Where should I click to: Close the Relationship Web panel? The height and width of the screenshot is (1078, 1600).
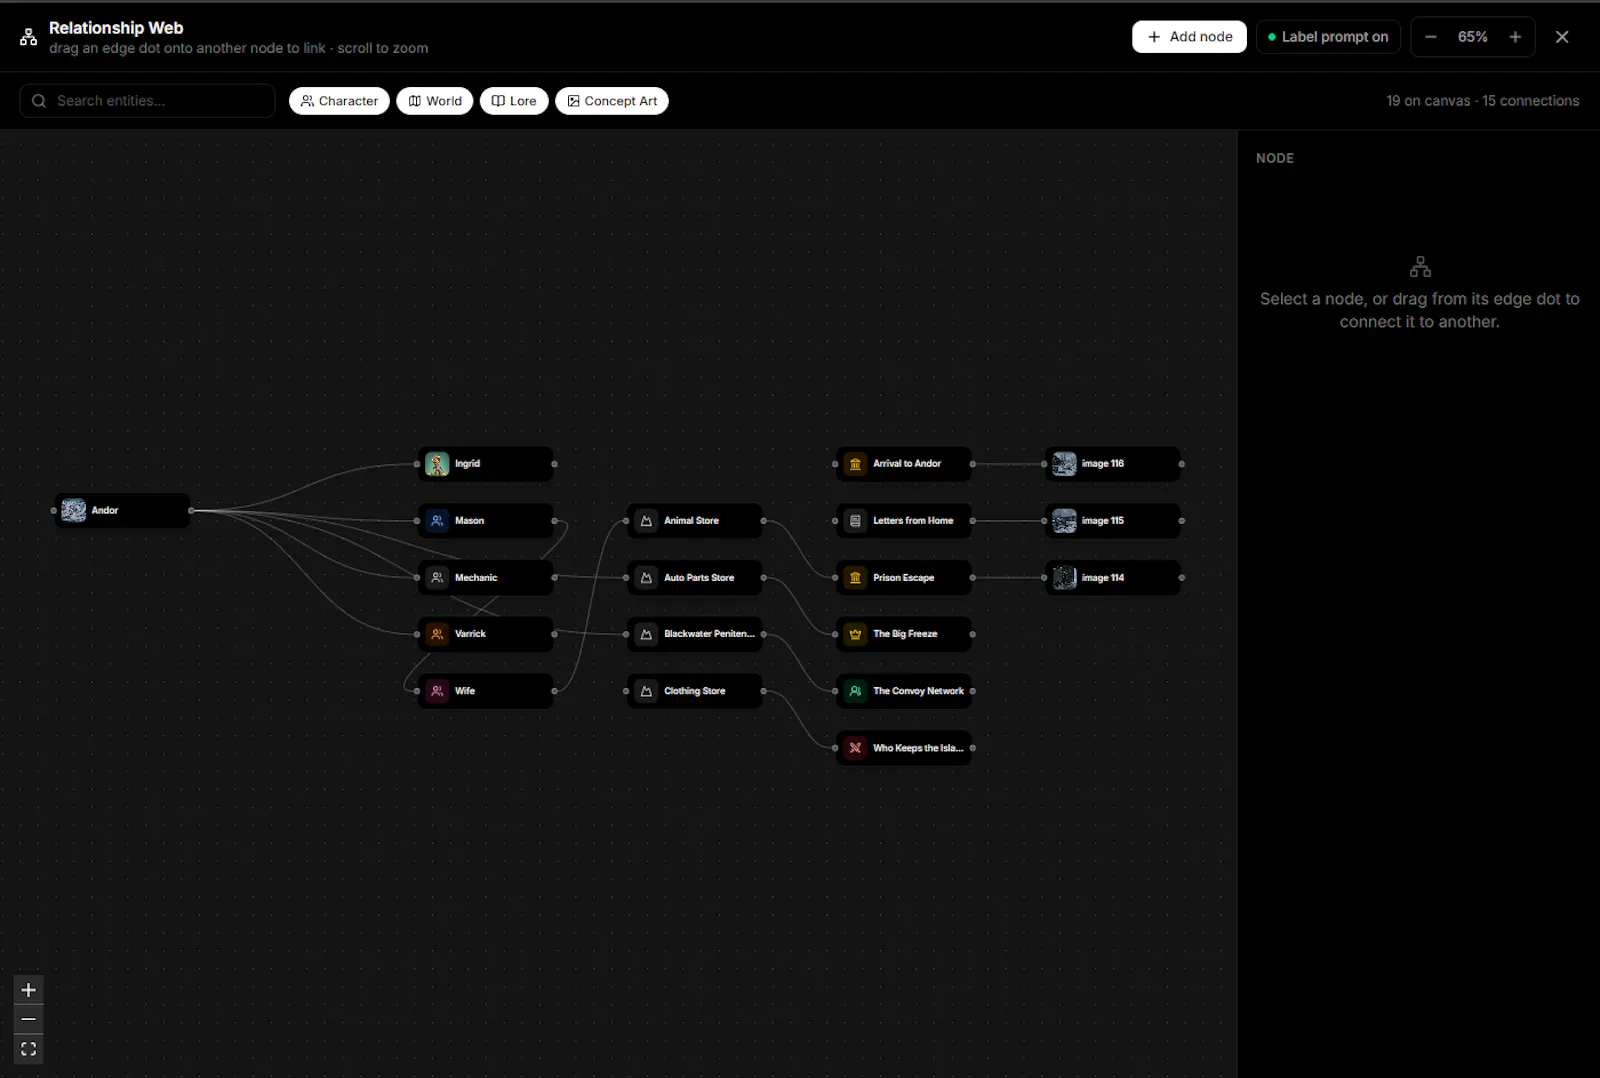tap(1562, 37)
